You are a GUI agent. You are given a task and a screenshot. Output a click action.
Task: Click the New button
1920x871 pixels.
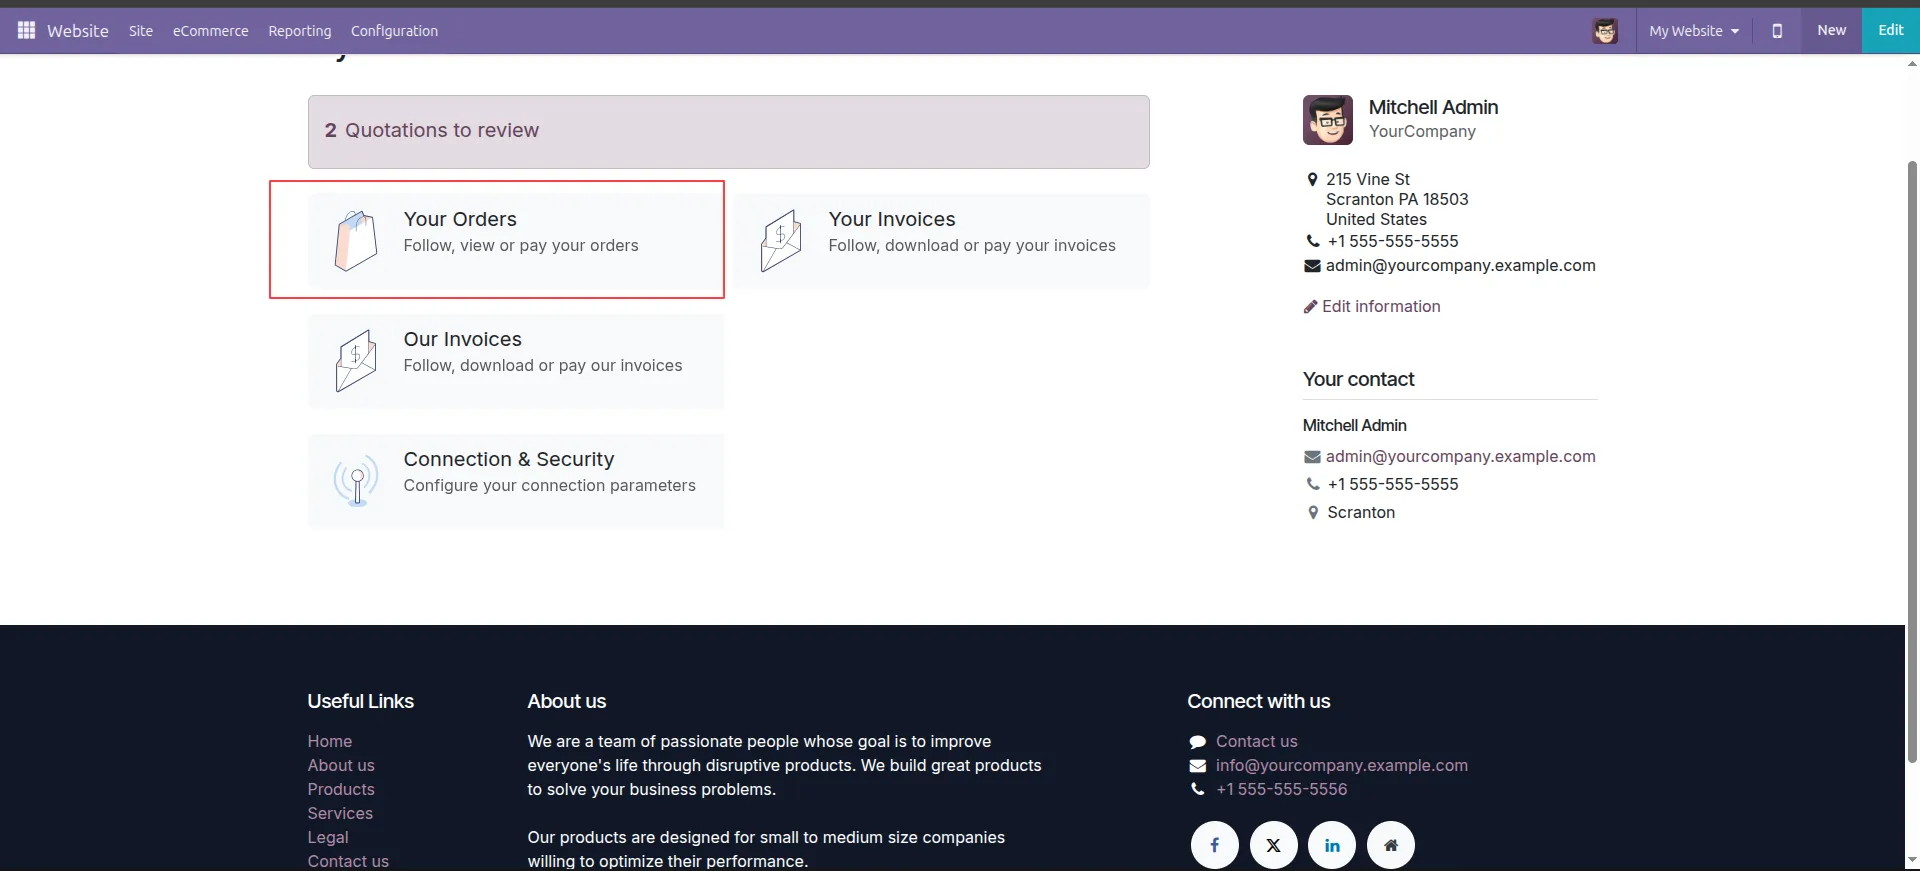coord(1831,30)
